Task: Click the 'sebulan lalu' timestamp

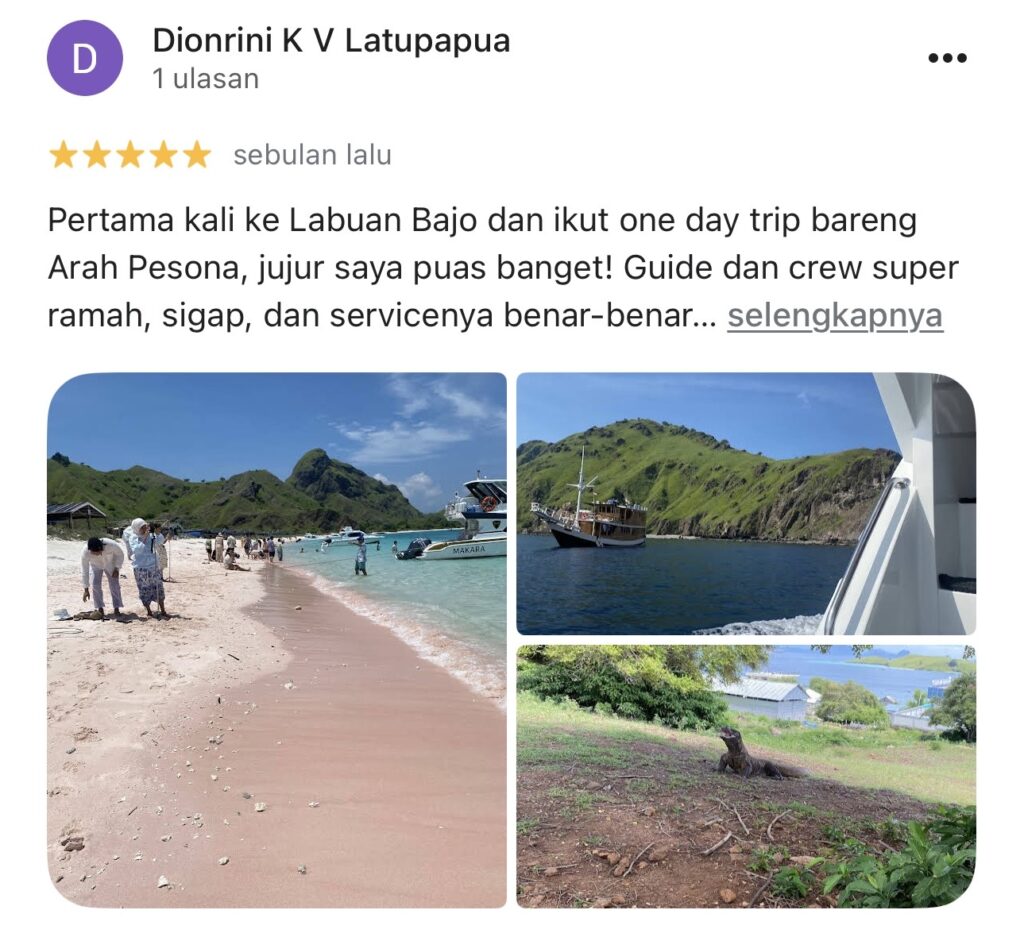Action: point(312,155)
